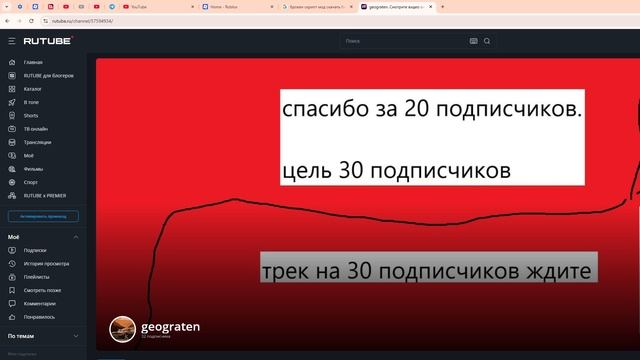Click the rocket icon beside В топе
This screenshot has height=360, width=640.
point(12,102)
